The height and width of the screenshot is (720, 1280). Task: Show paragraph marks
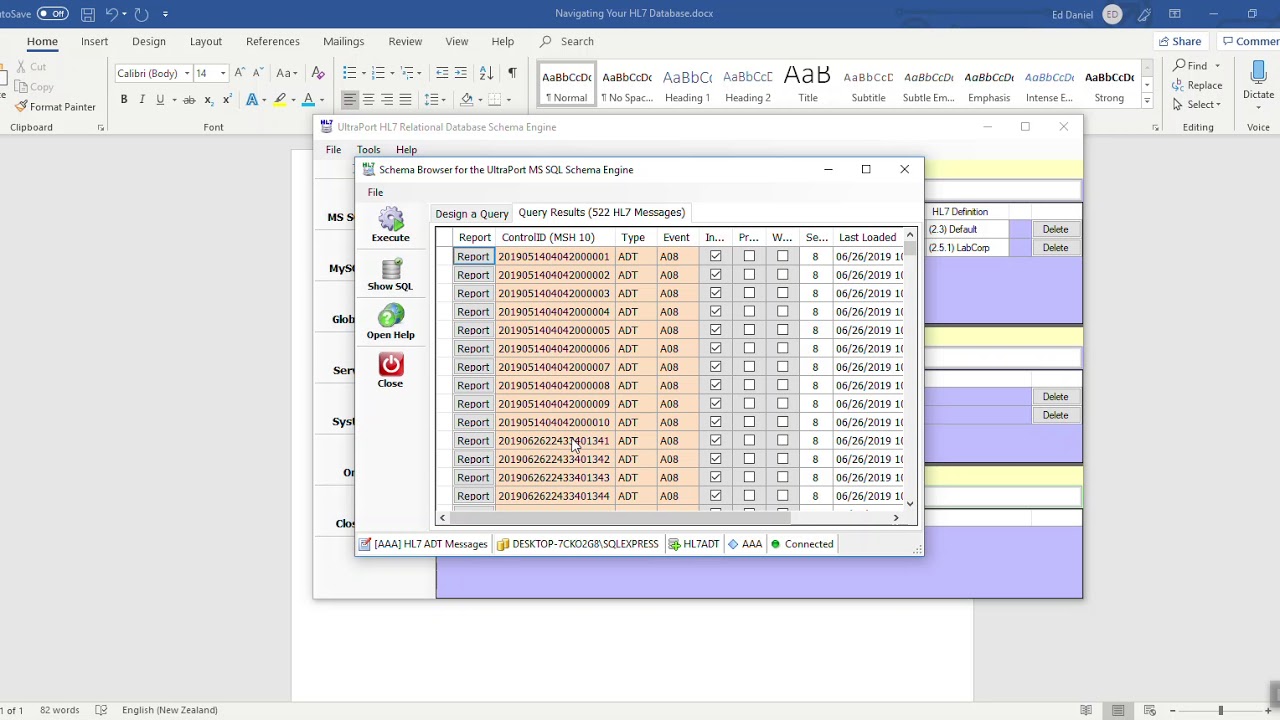pos(512,73)
